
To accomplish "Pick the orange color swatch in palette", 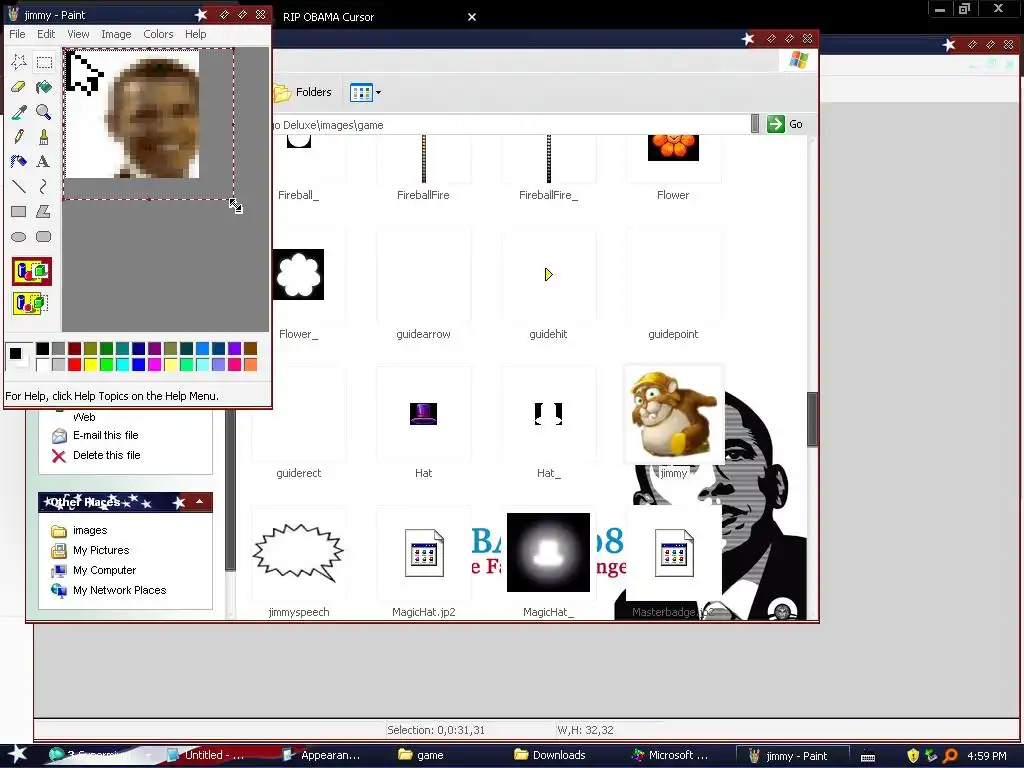I will 250,364.
